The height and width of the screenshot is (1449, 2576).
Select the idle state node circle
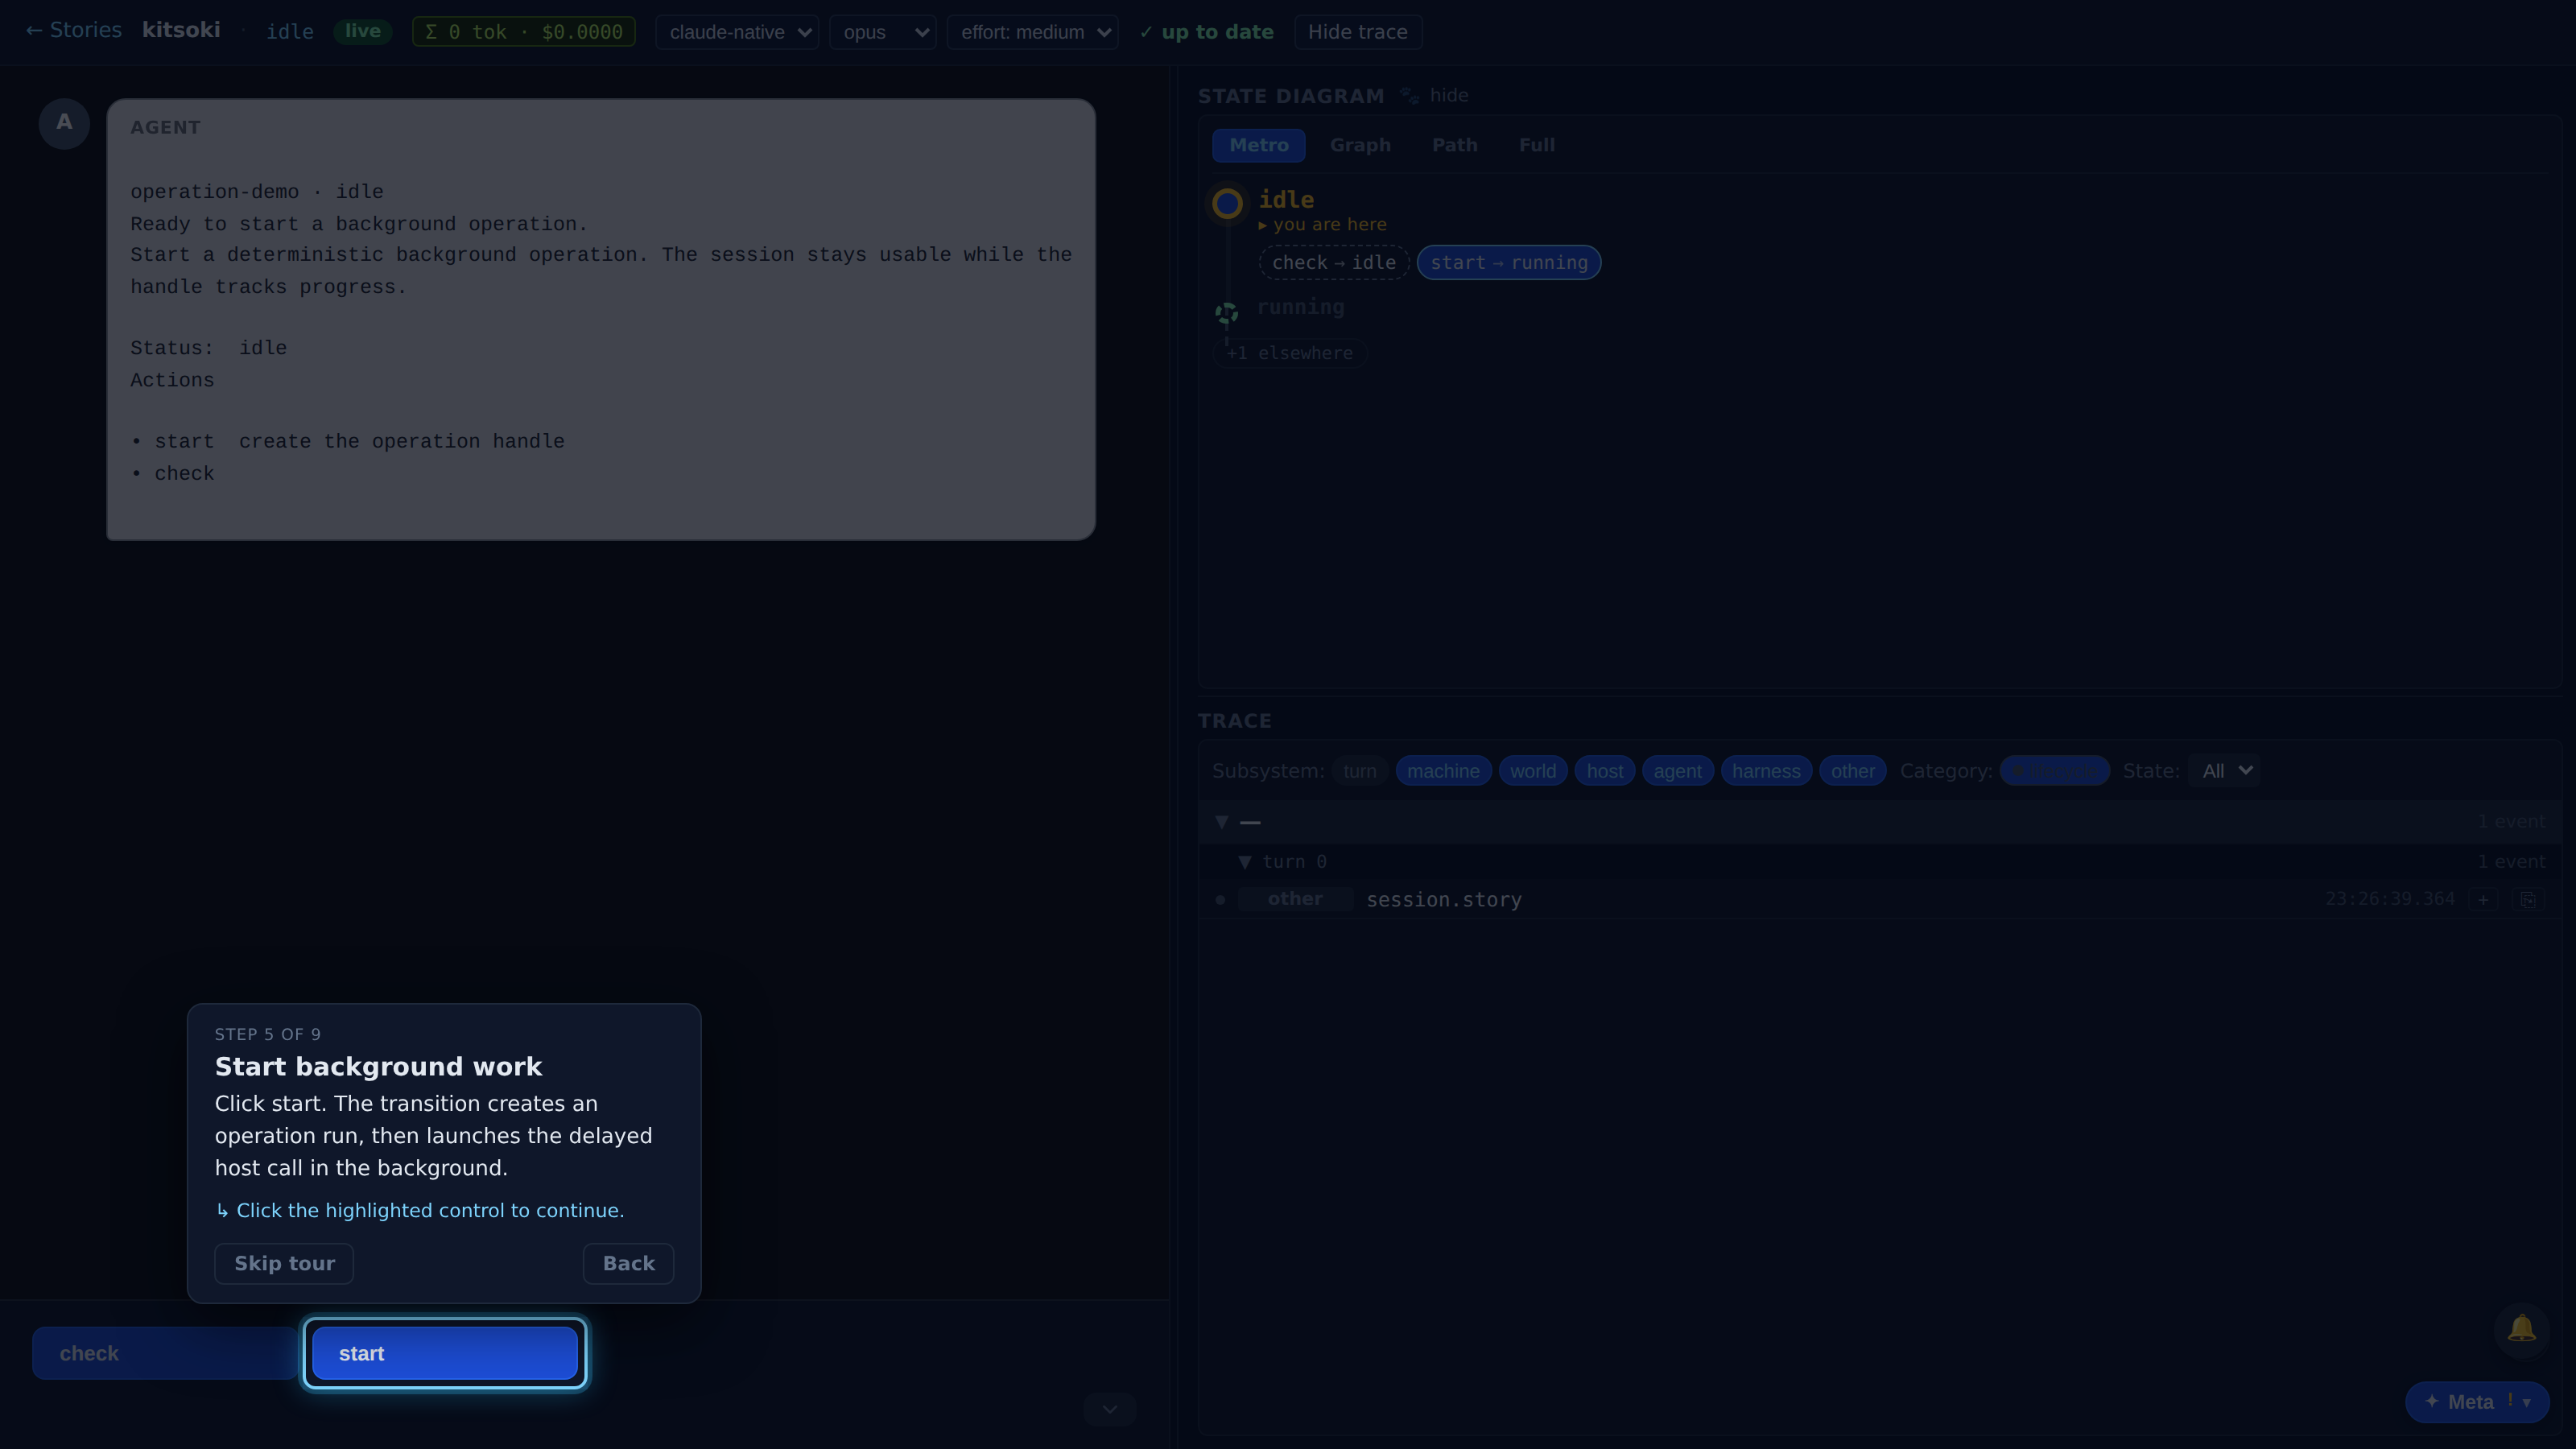tap(1227, 204)
